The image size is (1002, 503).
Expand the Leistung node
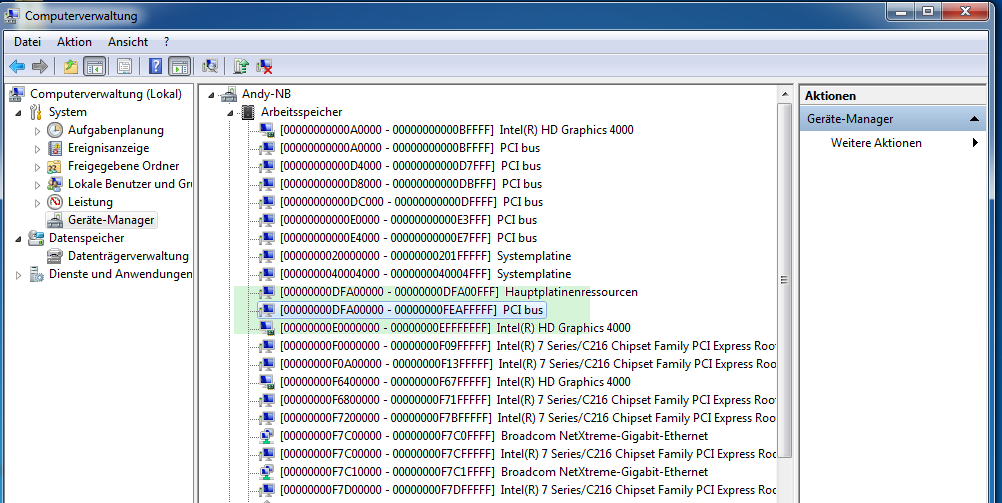[x=37, y=203]
